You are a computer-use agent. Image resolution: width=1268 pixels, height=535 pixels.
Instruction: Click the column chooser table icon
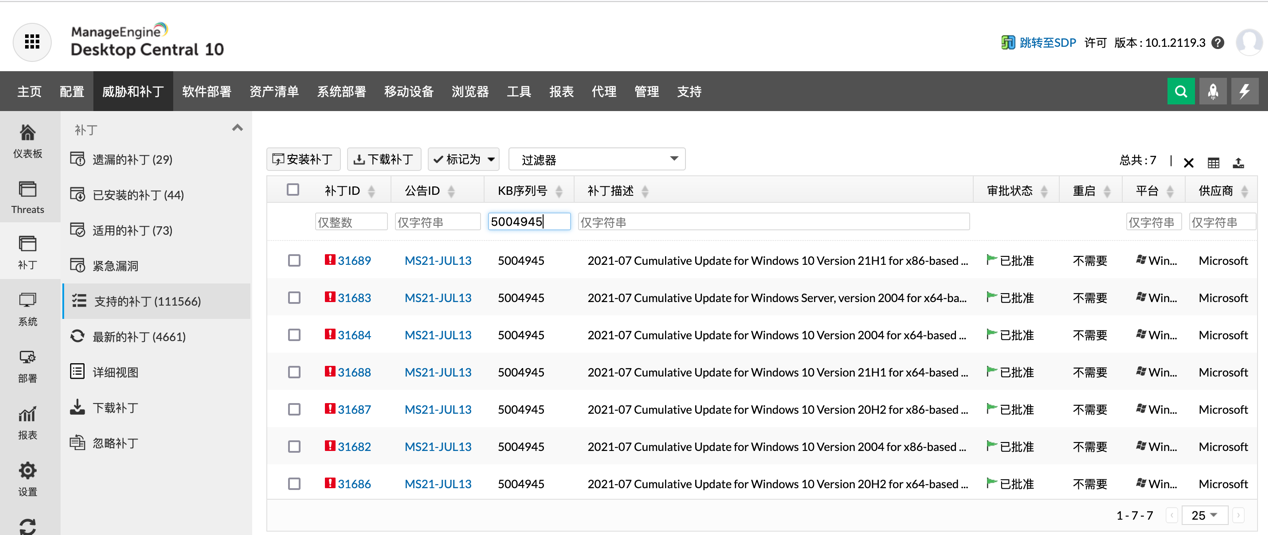click(1213, 162)
